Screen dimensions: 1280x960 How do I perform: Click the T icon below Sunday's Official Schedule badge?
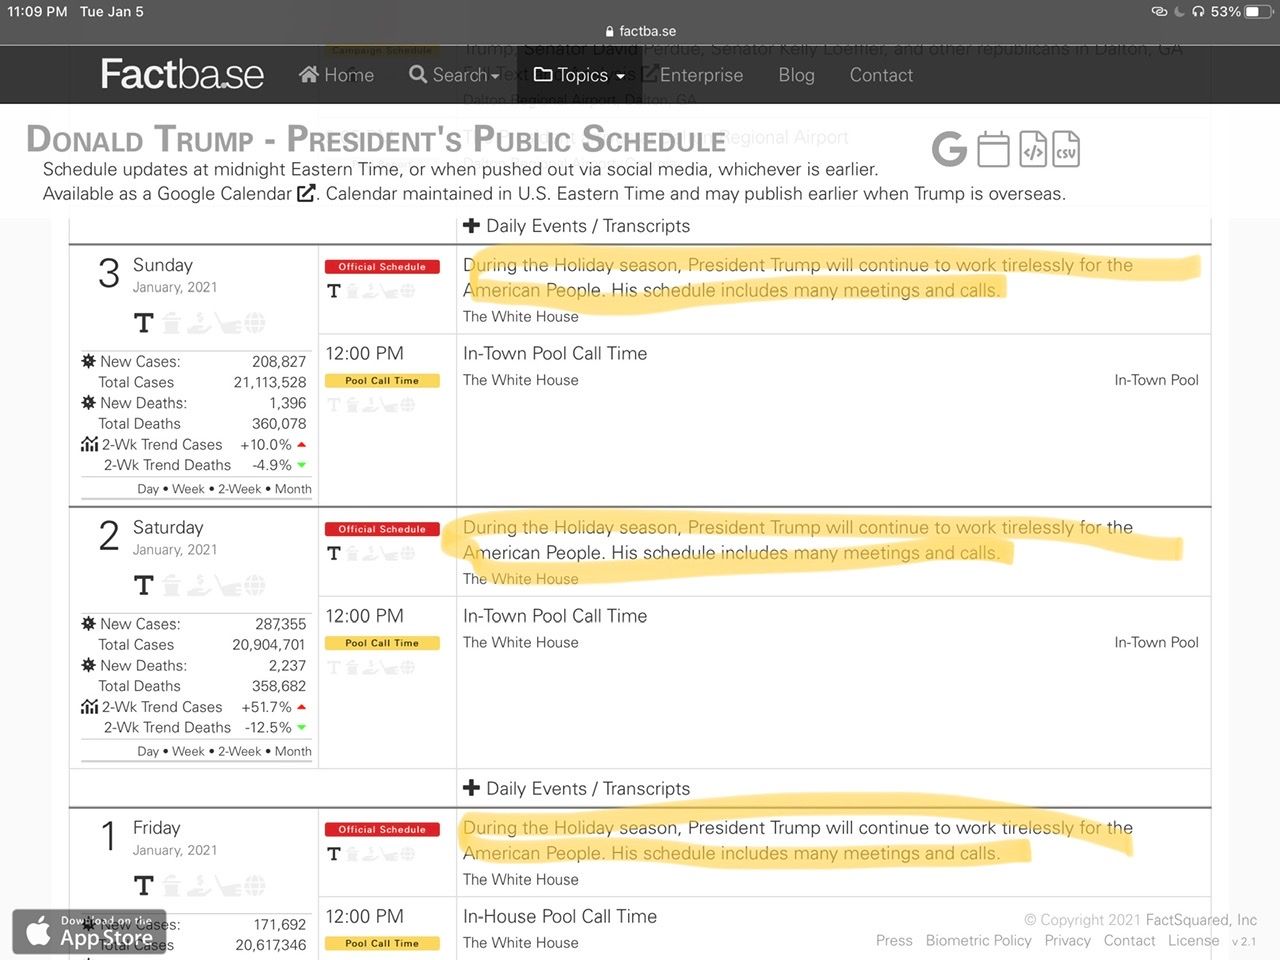[334, 291]
